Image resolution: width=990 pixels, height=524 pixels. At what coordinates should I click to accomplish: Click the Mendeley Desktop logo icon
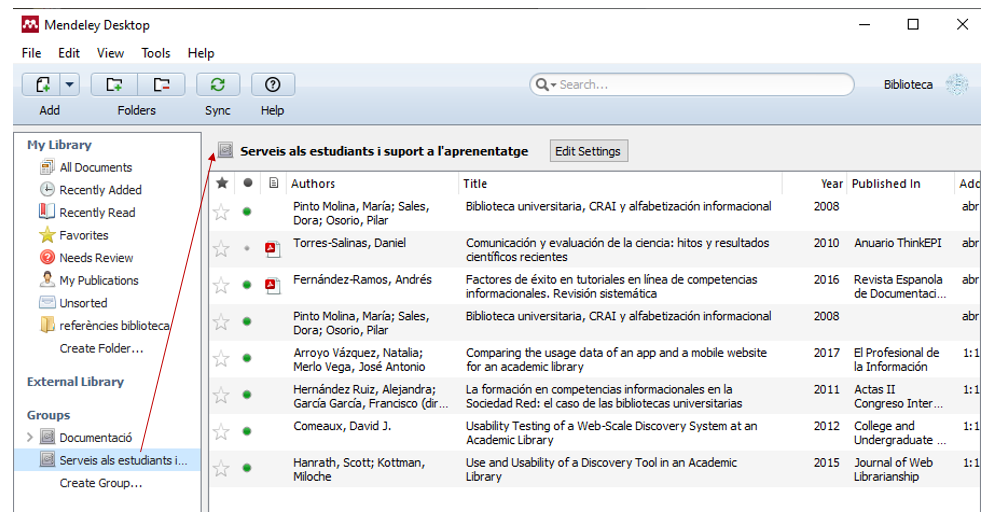[30, 25]
